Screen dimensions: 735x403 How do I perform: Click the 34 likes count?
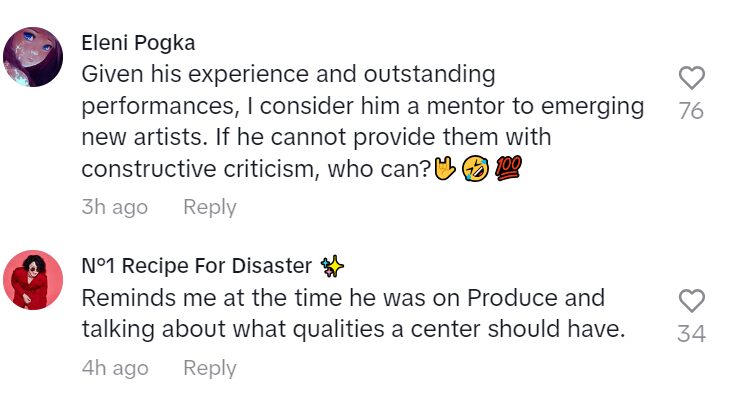691,334
